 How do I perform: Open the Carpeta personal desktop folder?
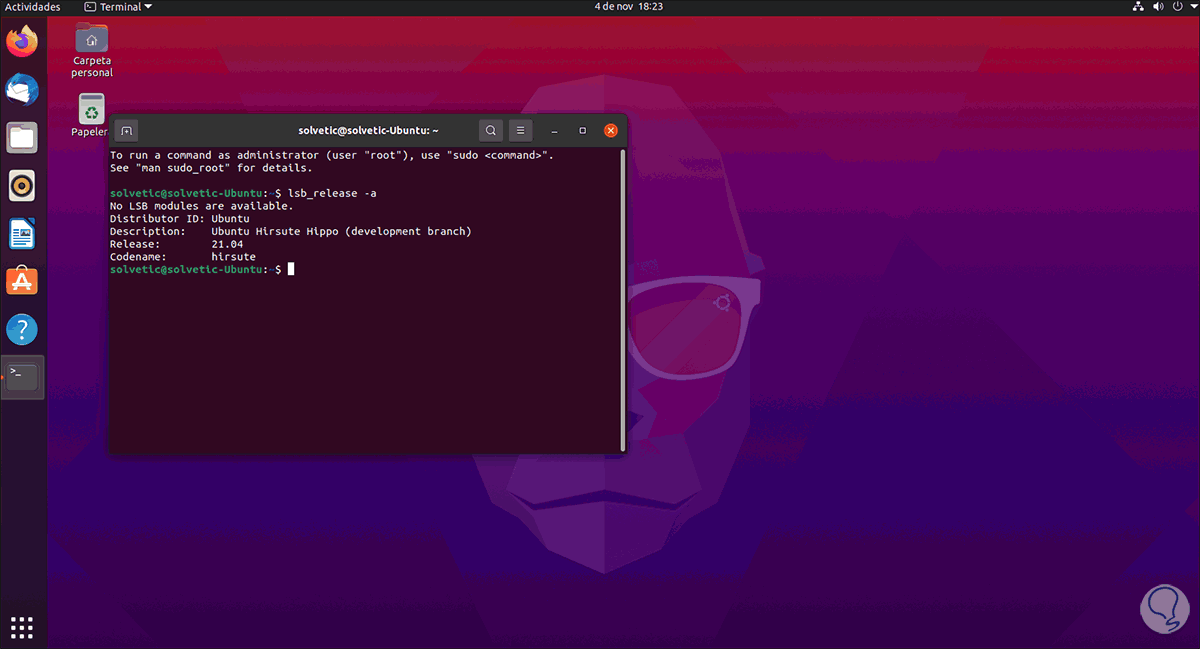click(x=92, y=50)
